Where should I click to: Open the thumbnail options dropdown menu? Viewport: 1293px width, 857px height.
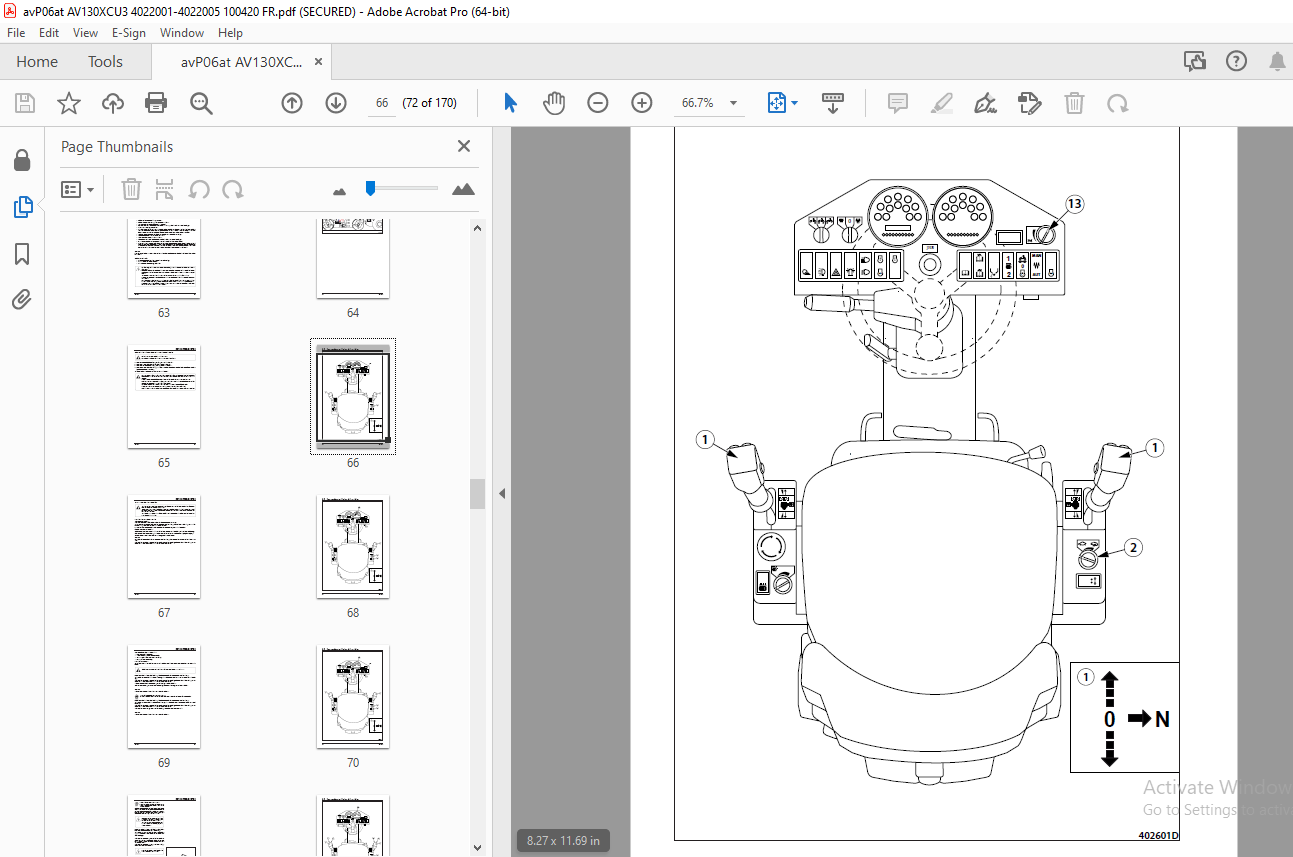tap(78, 189)
